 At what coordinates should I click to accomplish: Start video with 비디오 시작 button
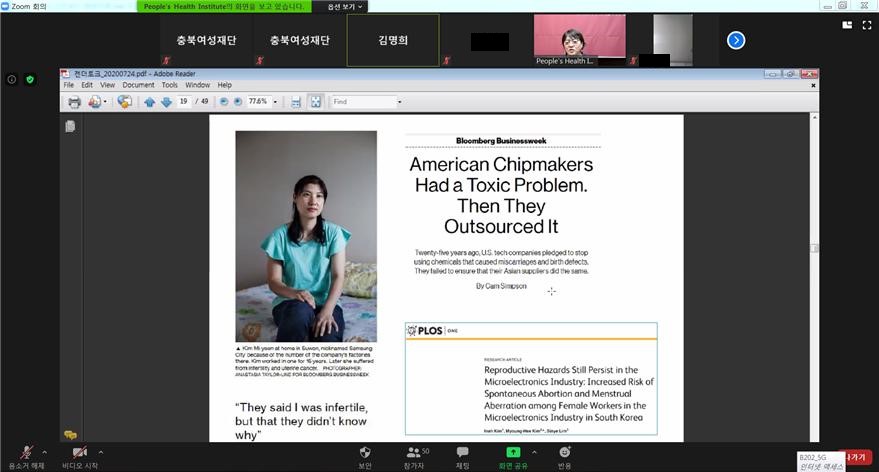pyautogui.click(x=80, y=457)
